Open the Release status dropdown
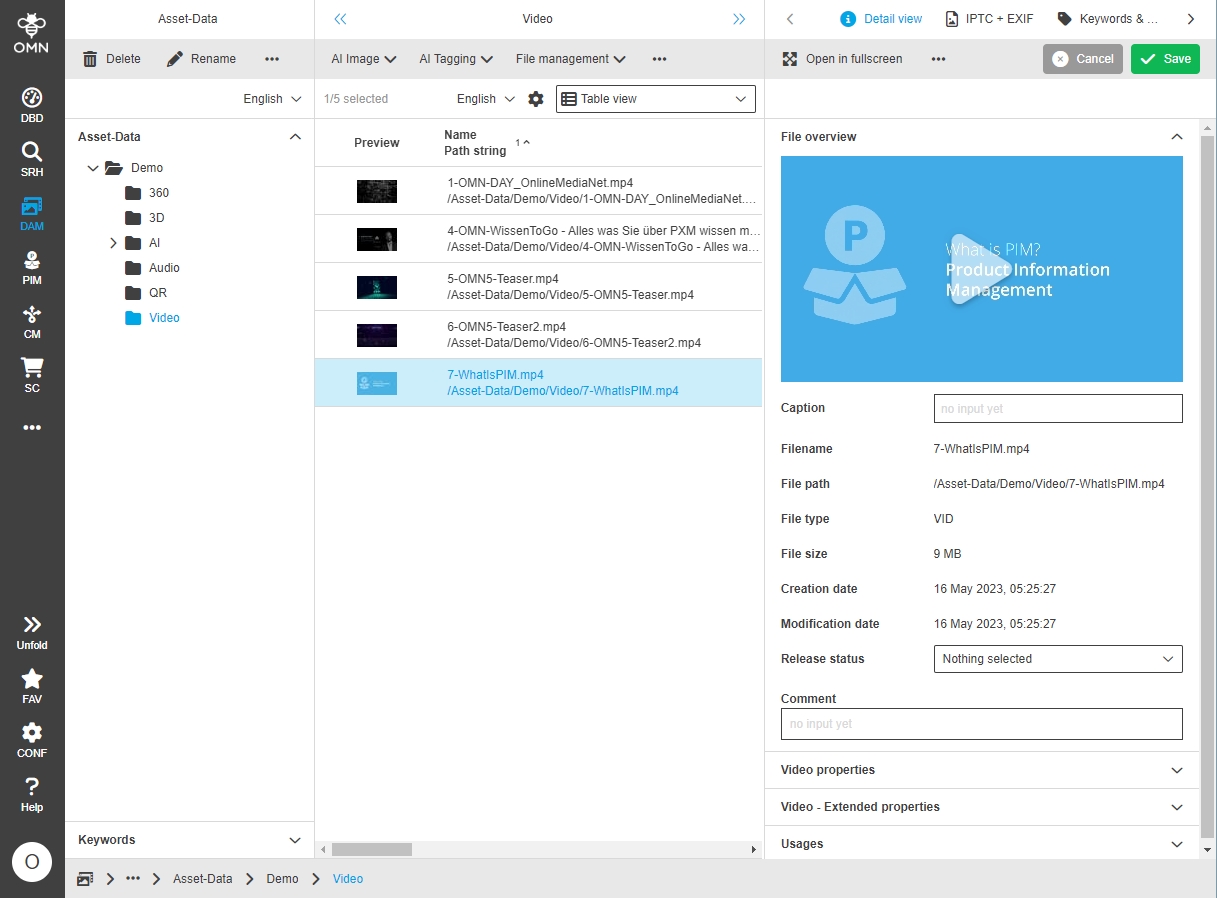The height and width of the screenshot is (898, 1217). coord(1057,659)
